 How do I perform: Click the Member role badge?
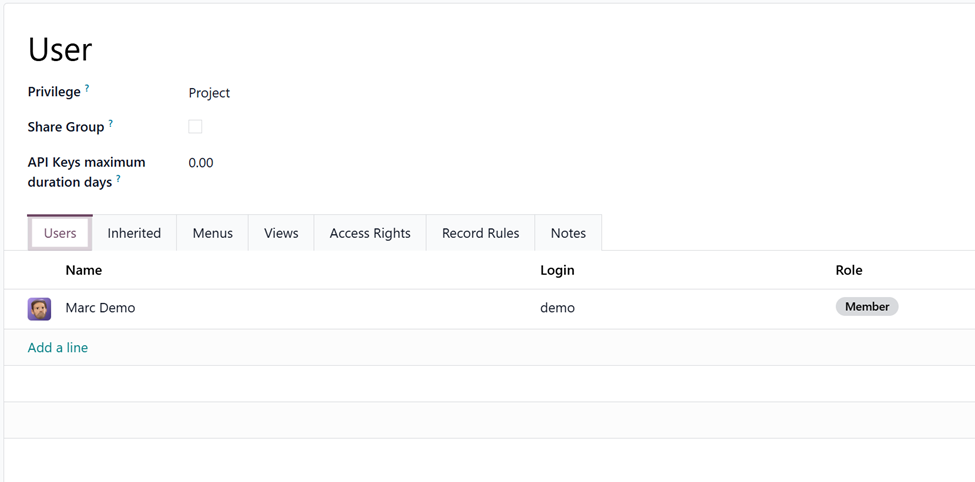866,307
